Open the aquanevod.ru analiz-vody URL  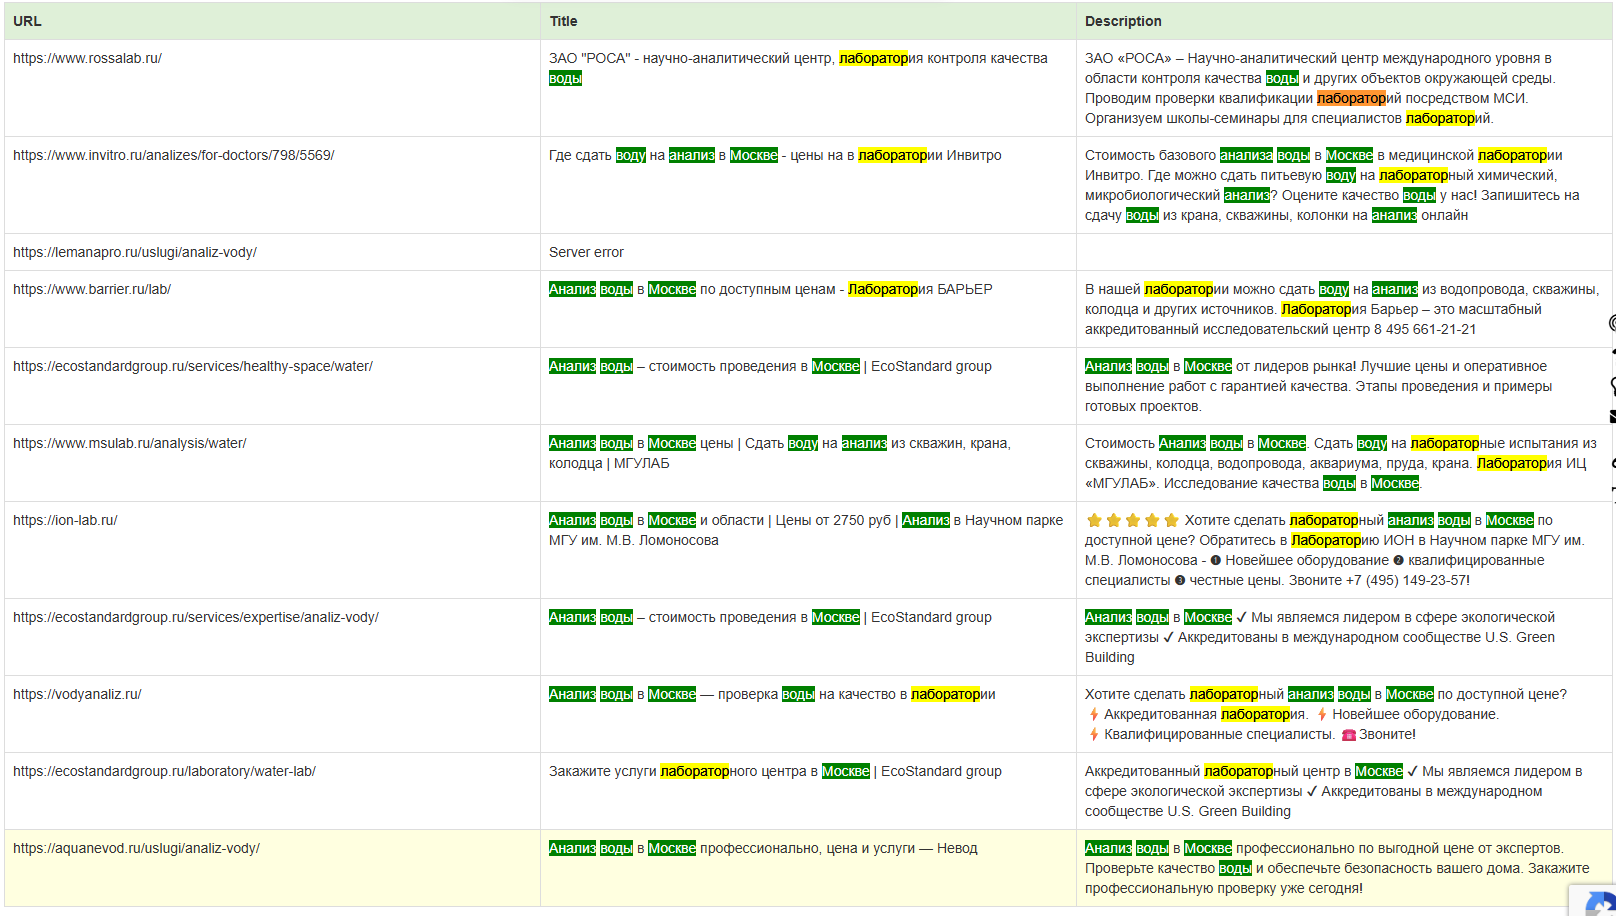tap(136, 848)
